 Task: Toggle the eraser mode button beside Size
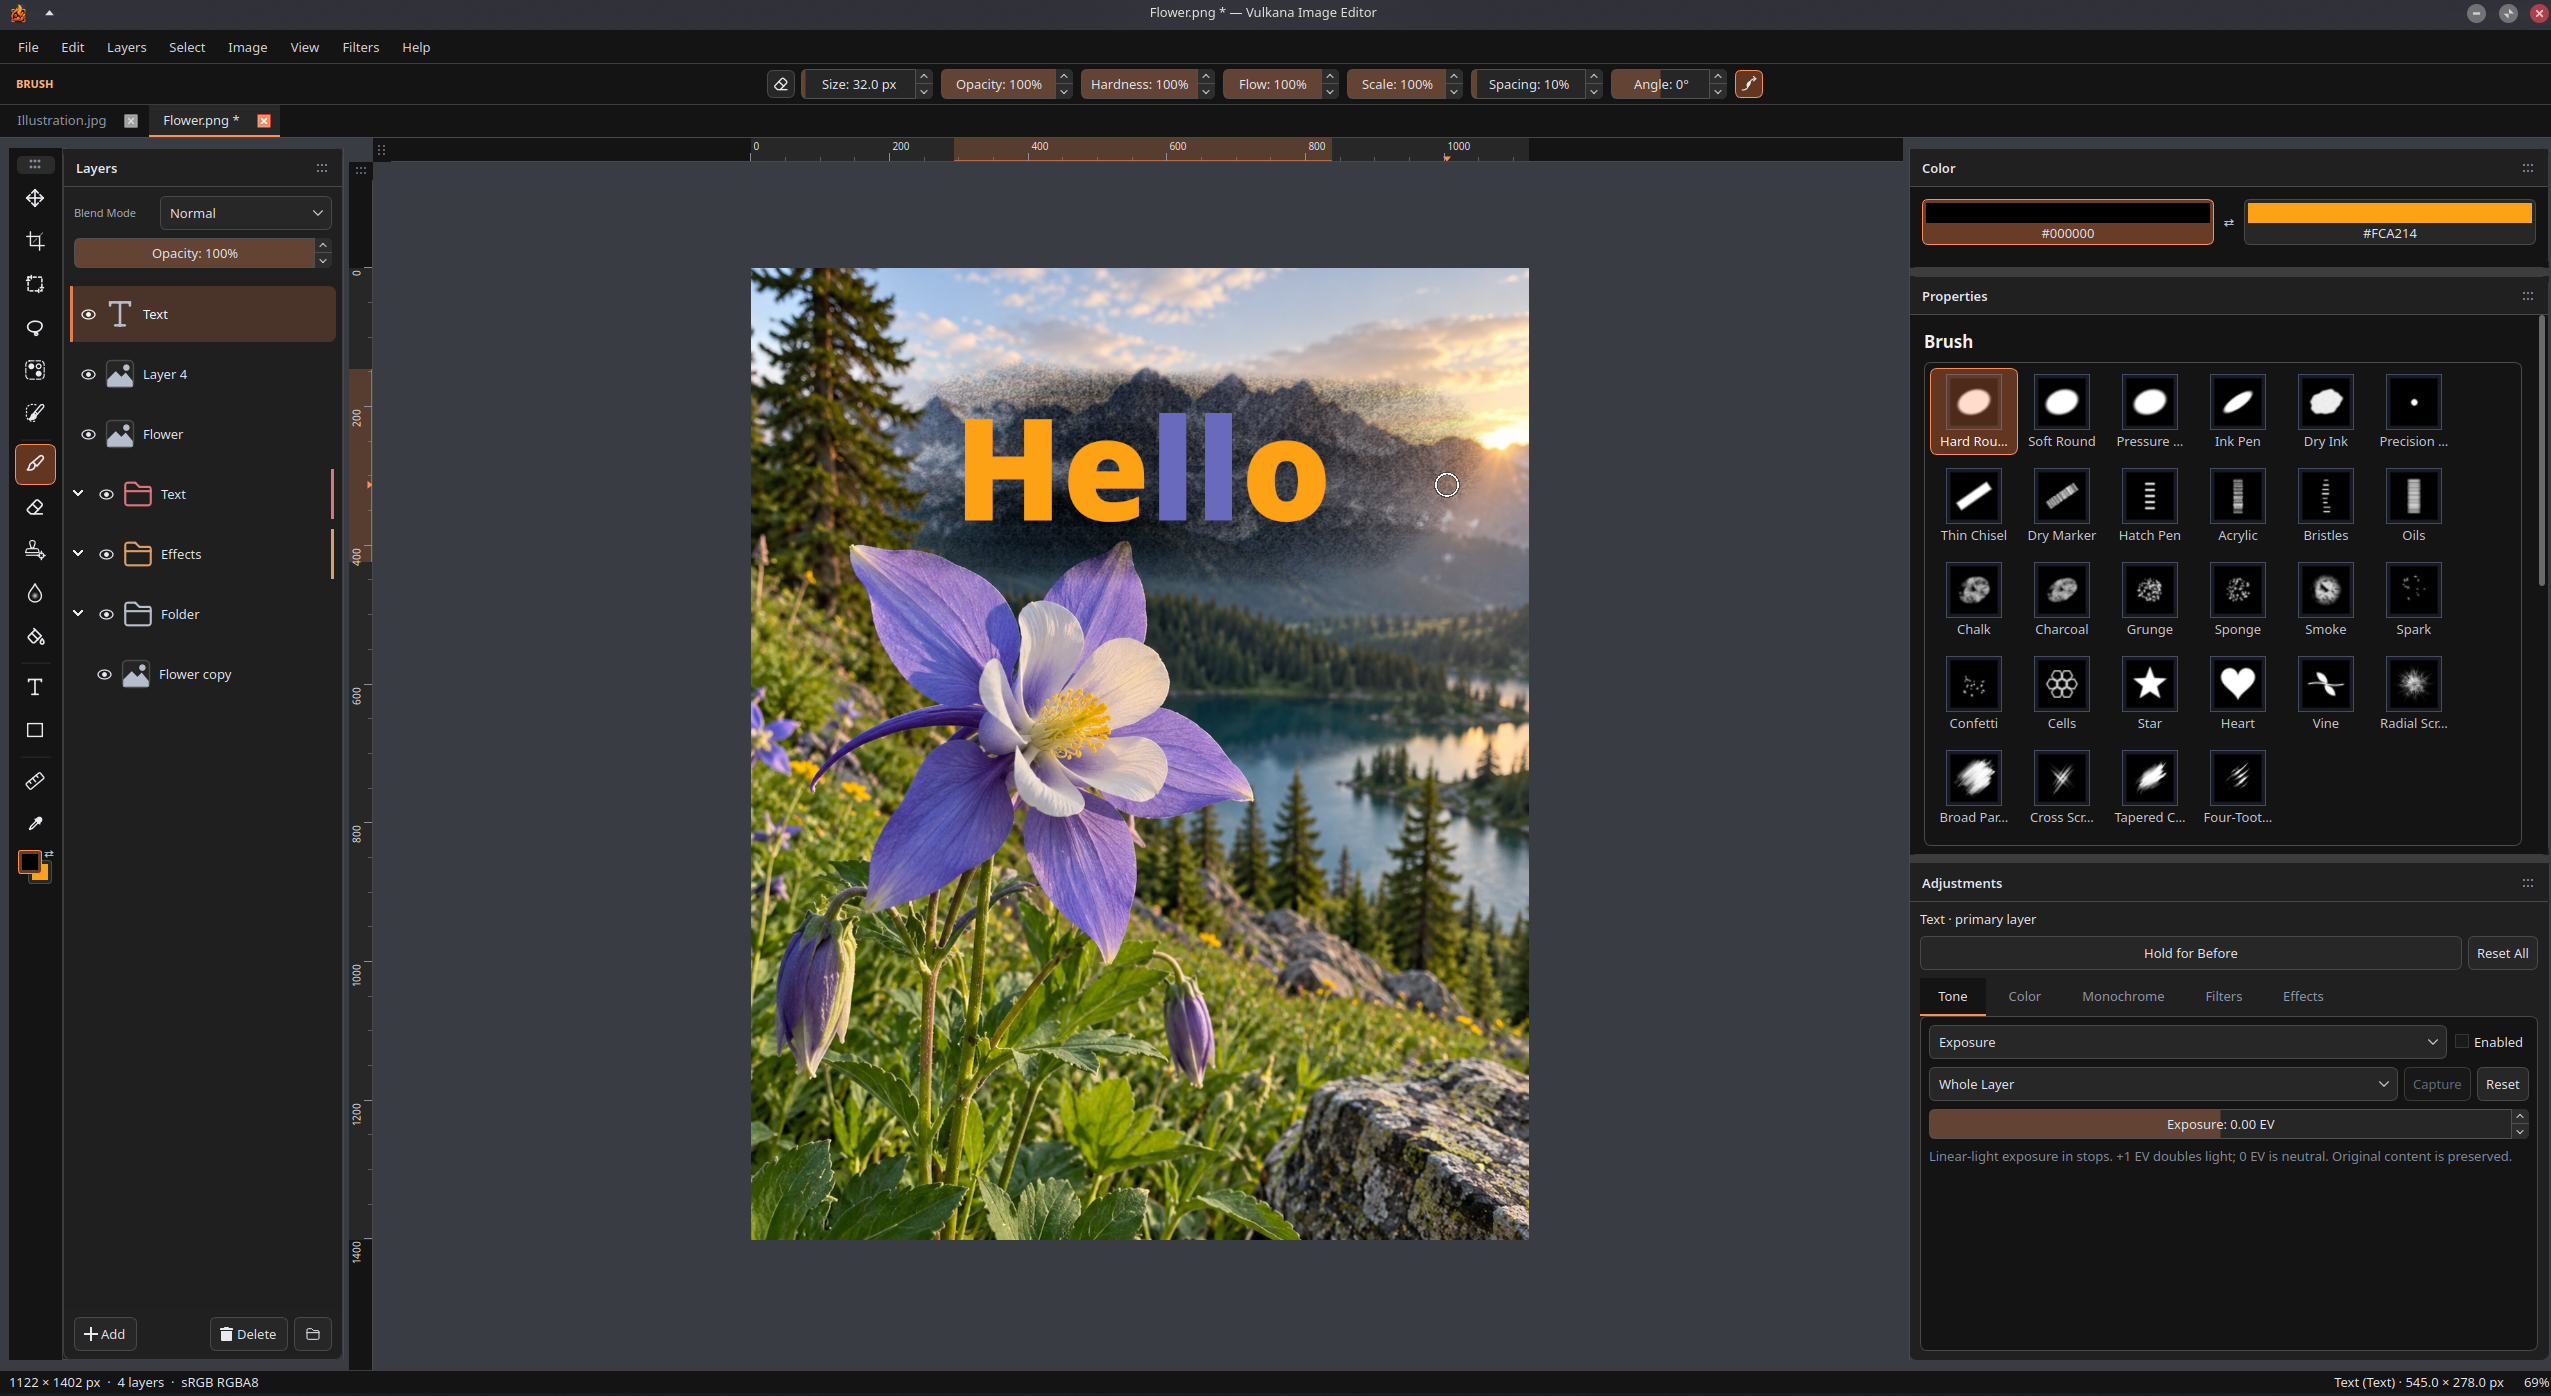[x=781, y=84]
